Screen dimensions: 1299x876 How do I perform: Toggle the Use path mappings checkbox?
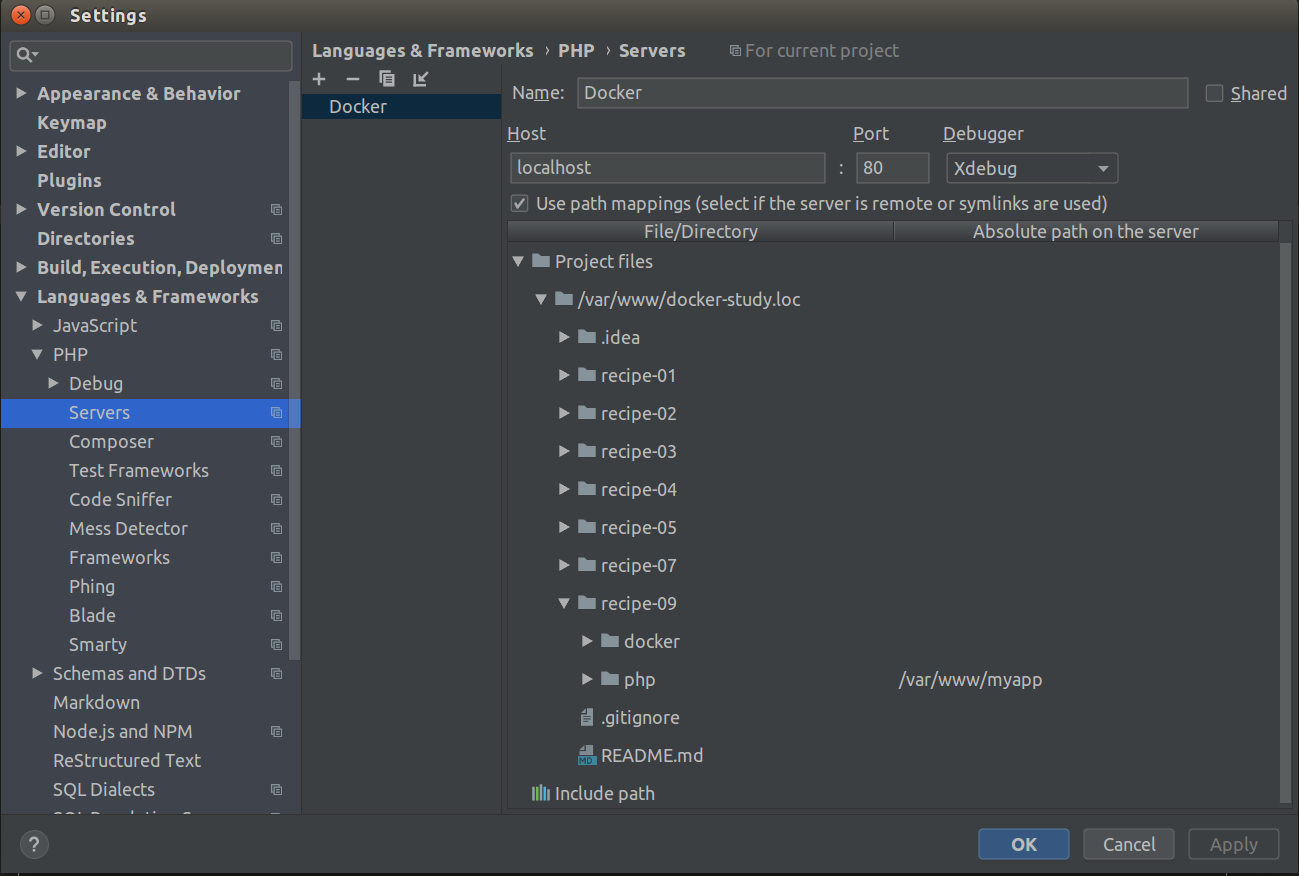click(x=520, y=204)
